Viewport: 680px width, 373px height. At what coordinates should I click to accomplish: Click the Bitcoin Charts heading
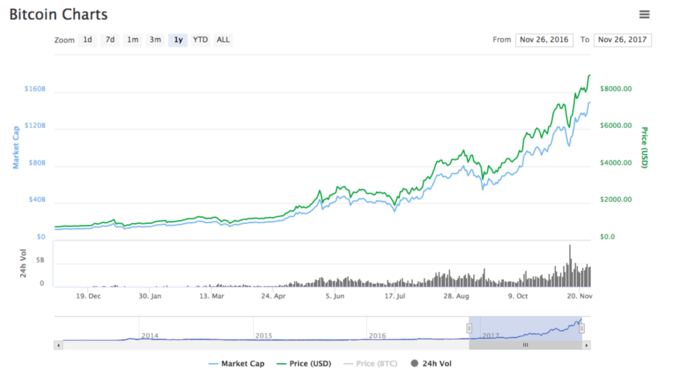coord(59,14)
